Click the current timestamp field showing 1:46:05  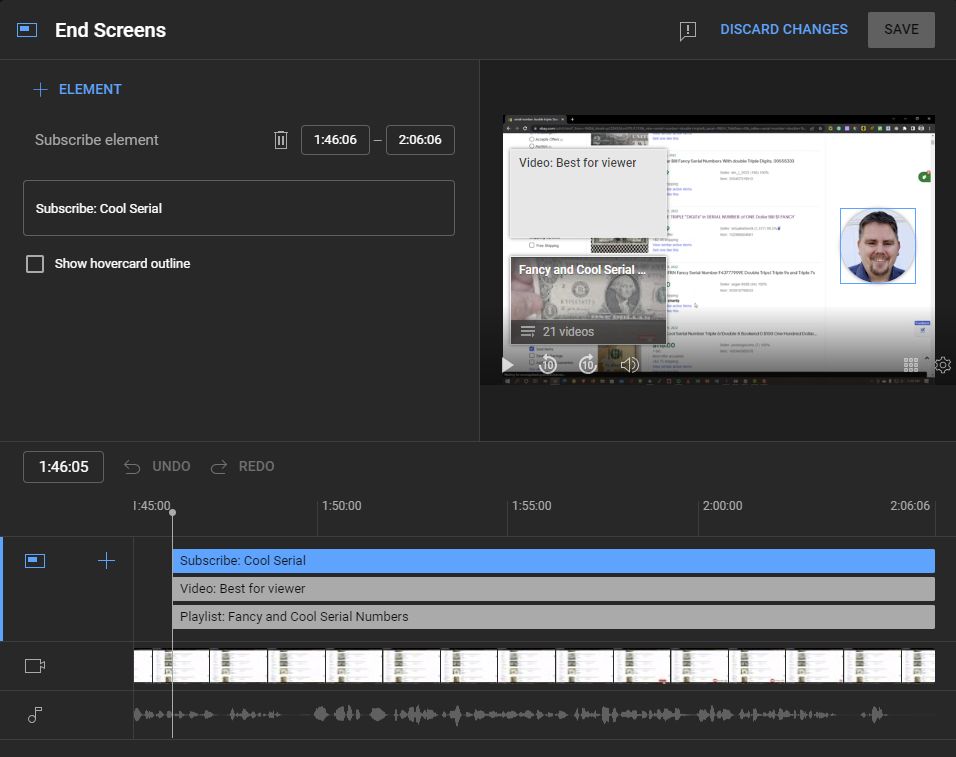(63, 466)
